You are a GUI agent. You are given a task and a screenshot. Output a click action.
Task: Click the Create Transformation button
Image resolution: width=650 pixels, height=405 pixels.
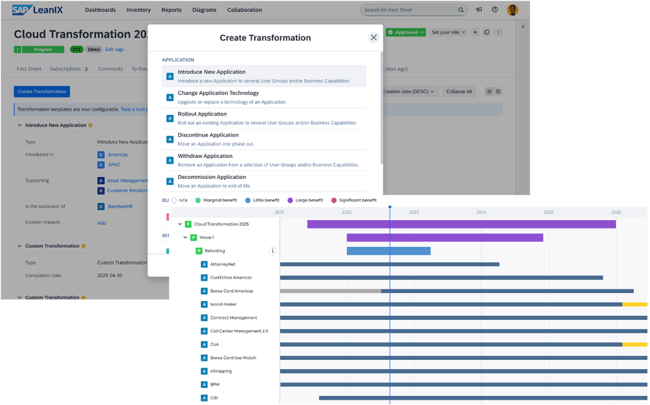point(42,91)
